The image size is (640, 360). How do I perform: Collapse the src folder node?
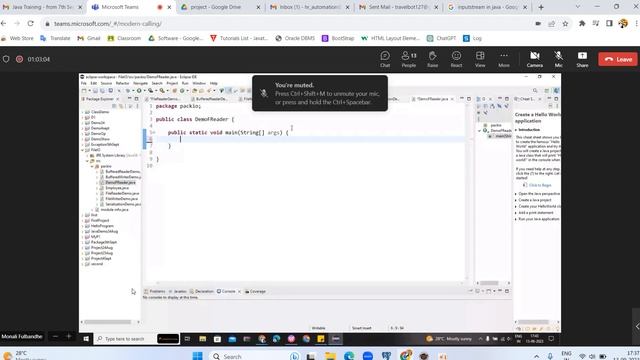[87, 161]
